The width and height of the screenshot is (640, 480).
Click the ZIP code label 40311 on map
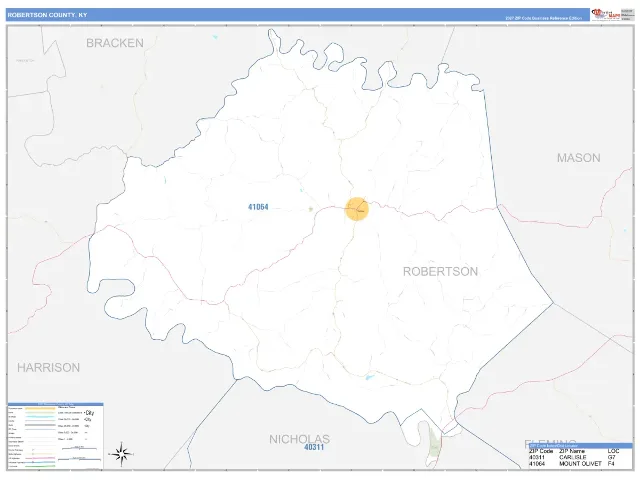pyautogui.click(x=314, y=447)
